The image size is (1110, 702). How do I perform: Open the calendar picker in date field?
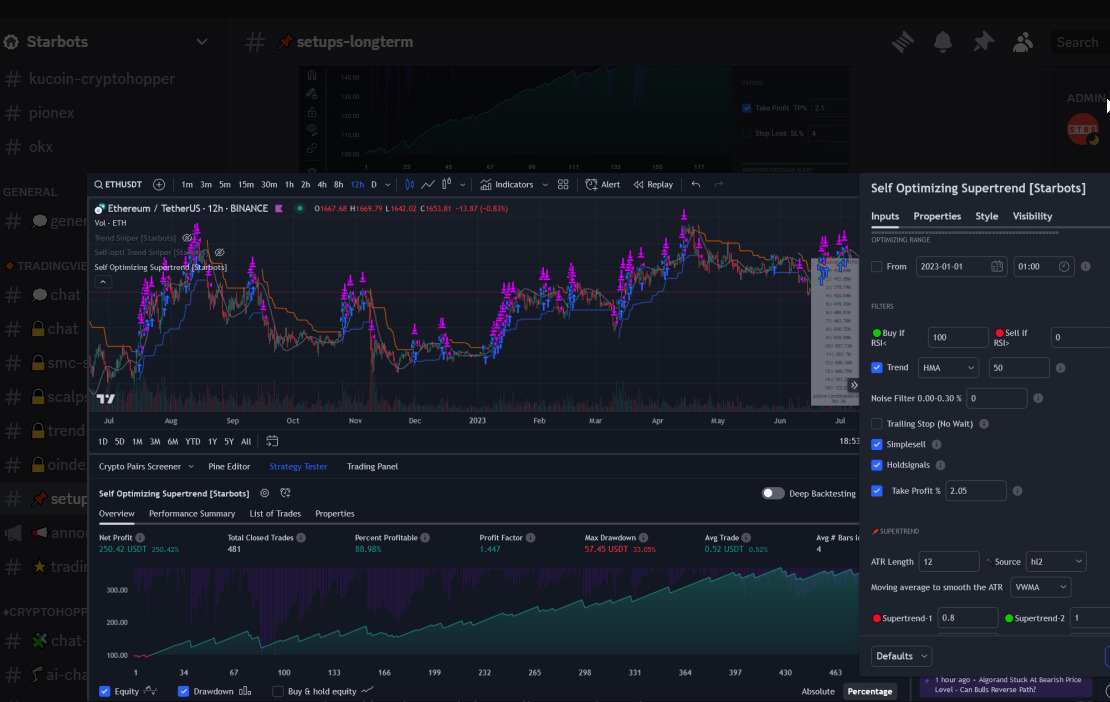point(997,267)
